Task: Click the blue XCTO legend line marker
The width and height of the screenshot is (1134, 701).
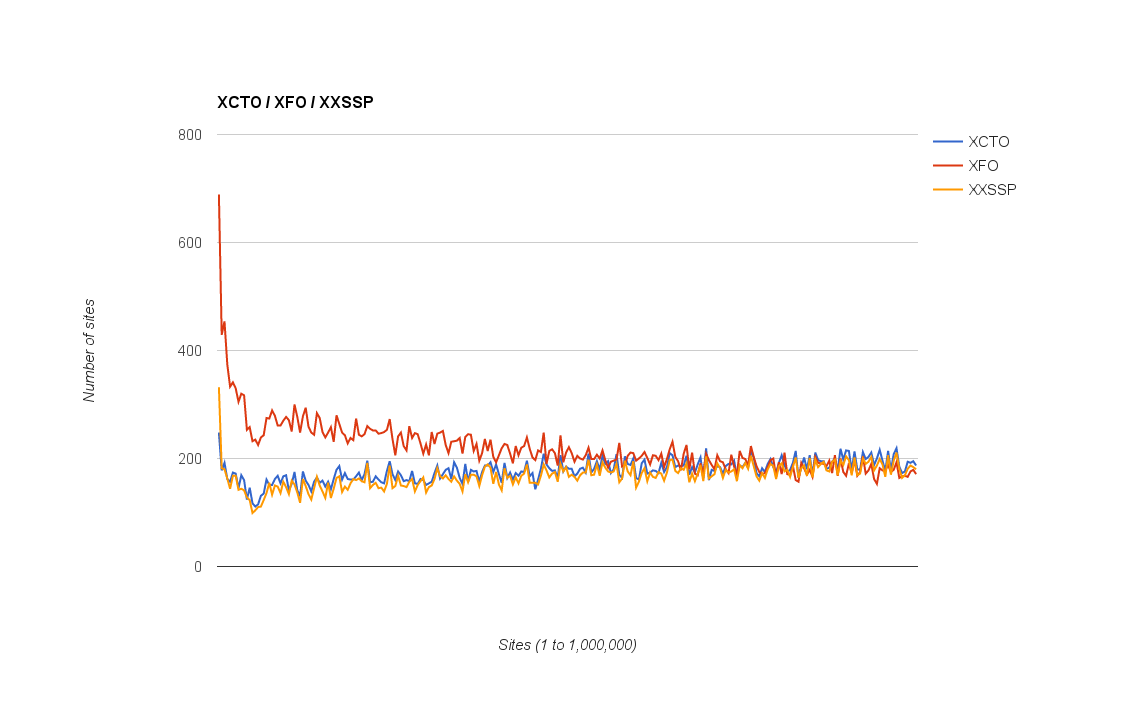Action: pyautogui.click(x=947, y=142)
